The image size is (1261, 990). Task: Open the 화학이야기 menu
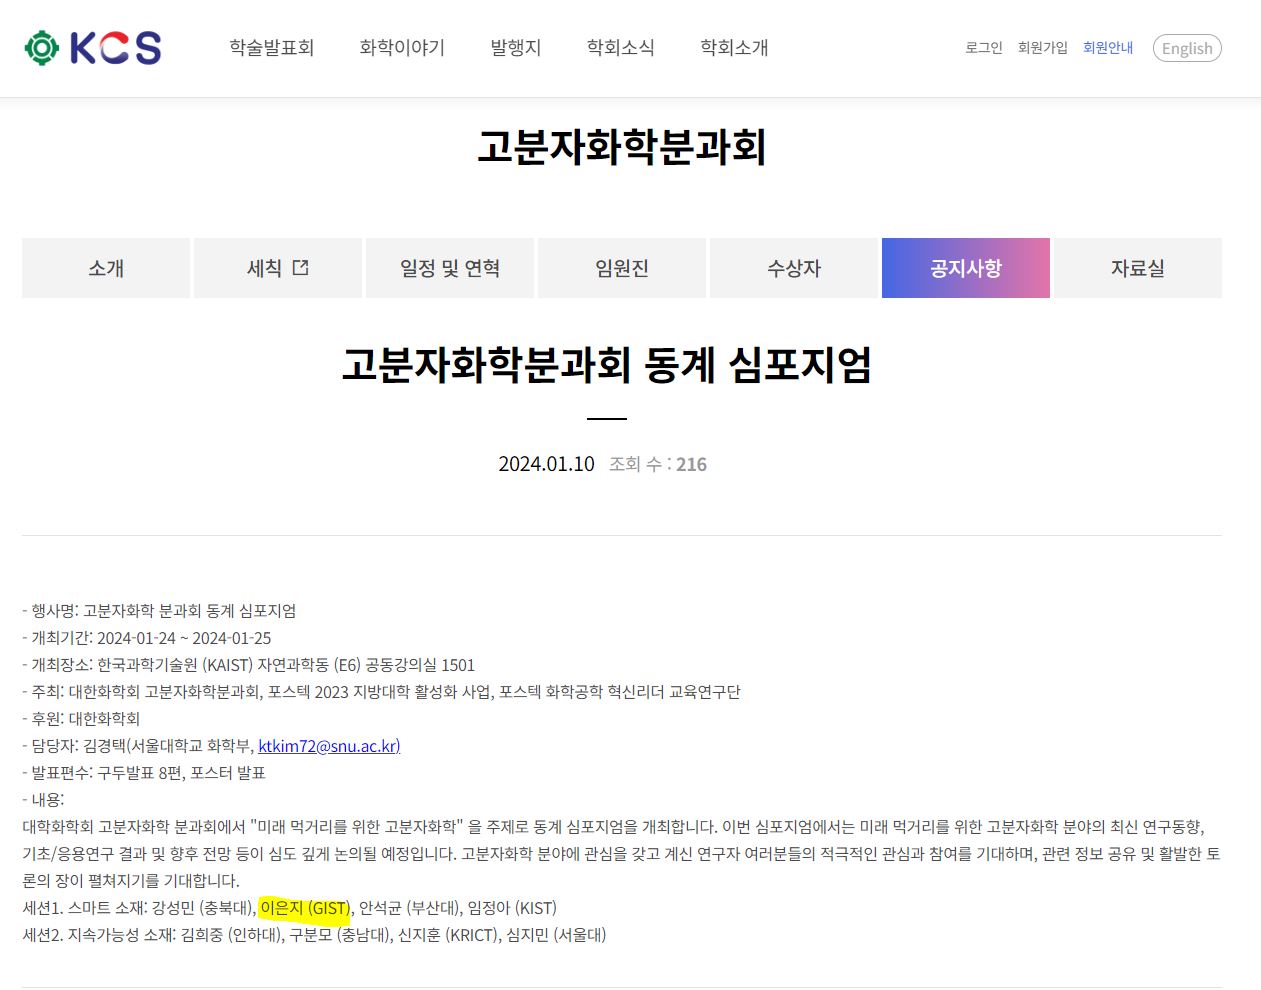tap(402, 48)
